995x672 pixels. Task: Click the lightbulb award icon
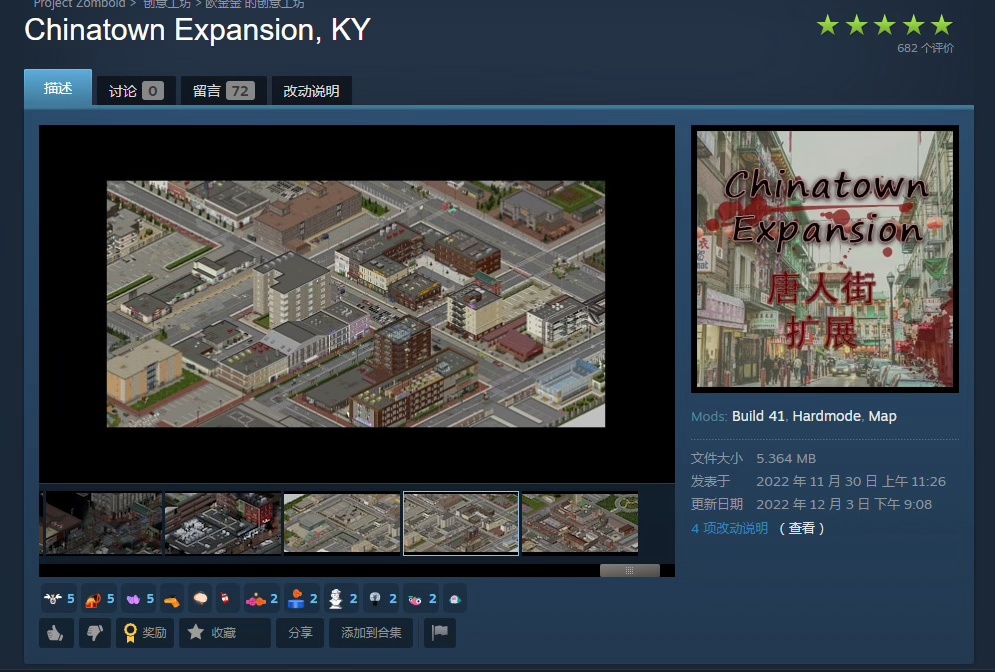coord(382,599)
